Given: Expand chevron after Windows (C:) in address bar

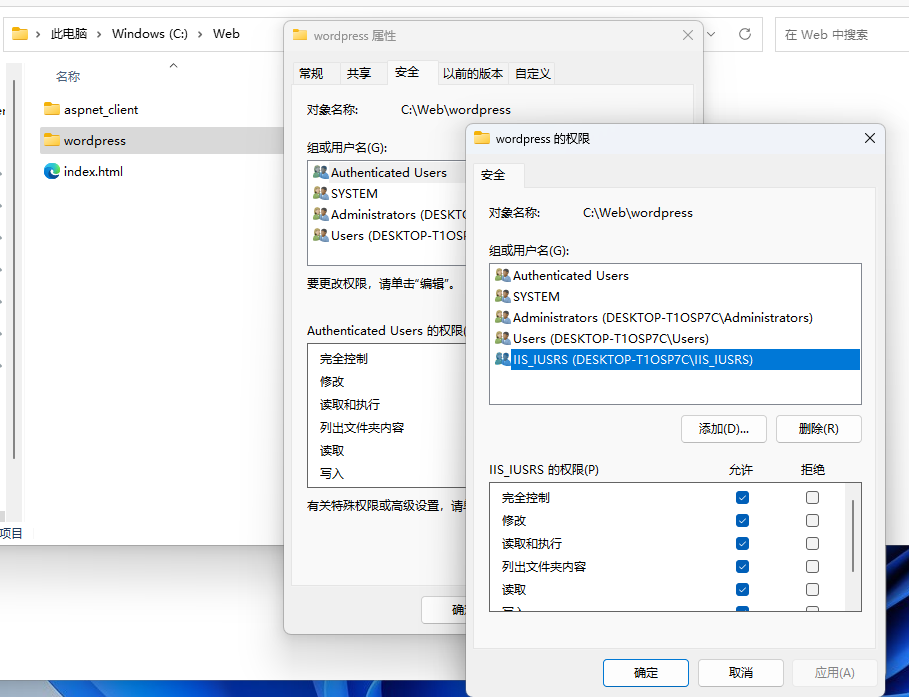Looking at the screenshot, I should click(200, 34).
